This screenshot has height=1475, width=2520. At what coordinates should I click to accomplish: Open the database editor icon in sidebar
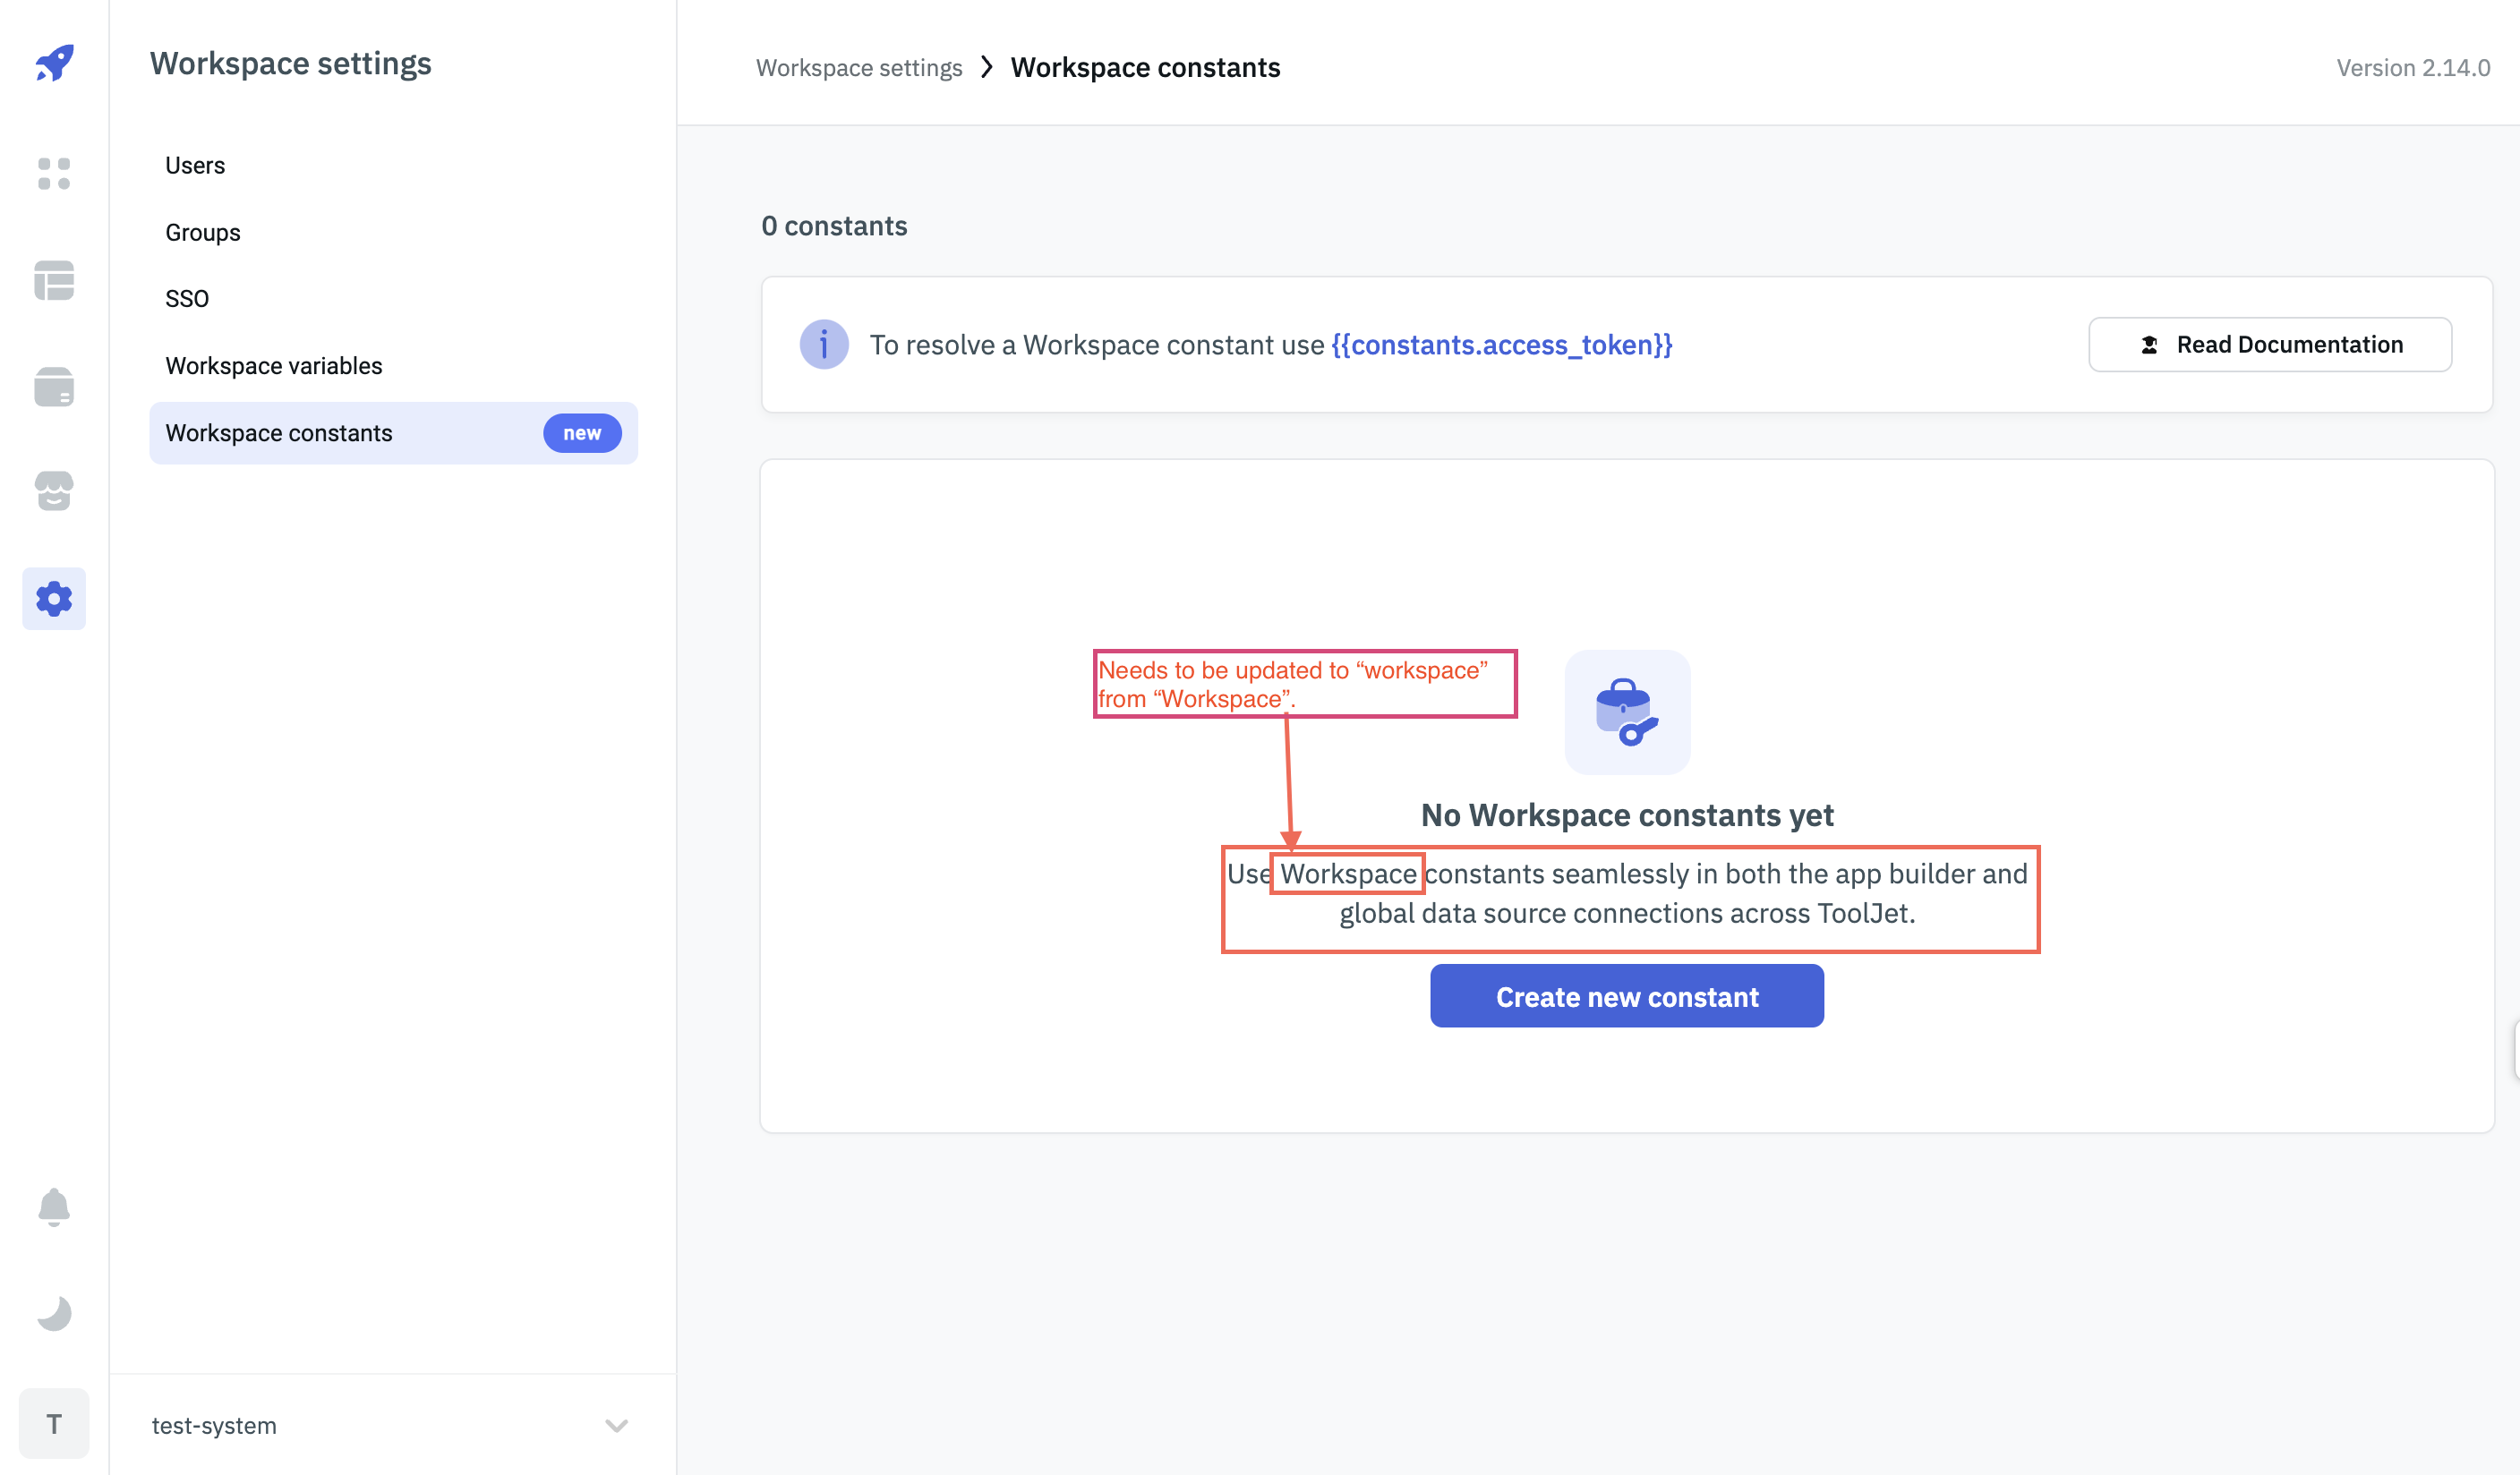(53, 281)
